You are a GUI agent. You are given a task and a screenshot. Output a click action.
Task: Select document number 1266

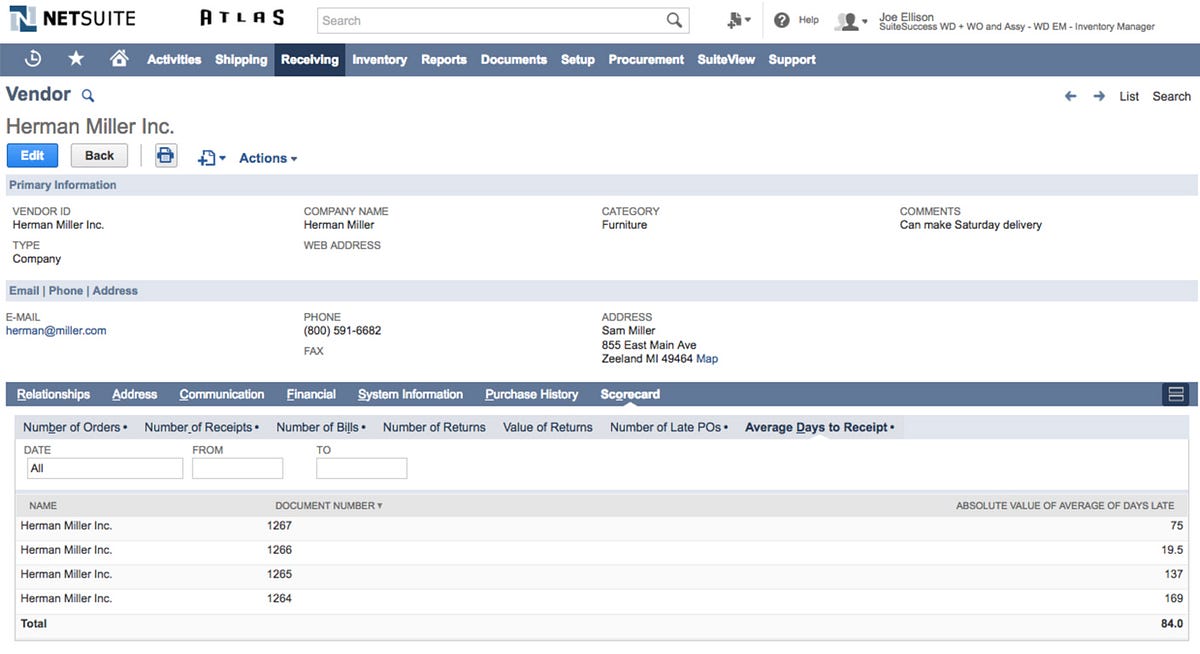[x=279, y=550]
